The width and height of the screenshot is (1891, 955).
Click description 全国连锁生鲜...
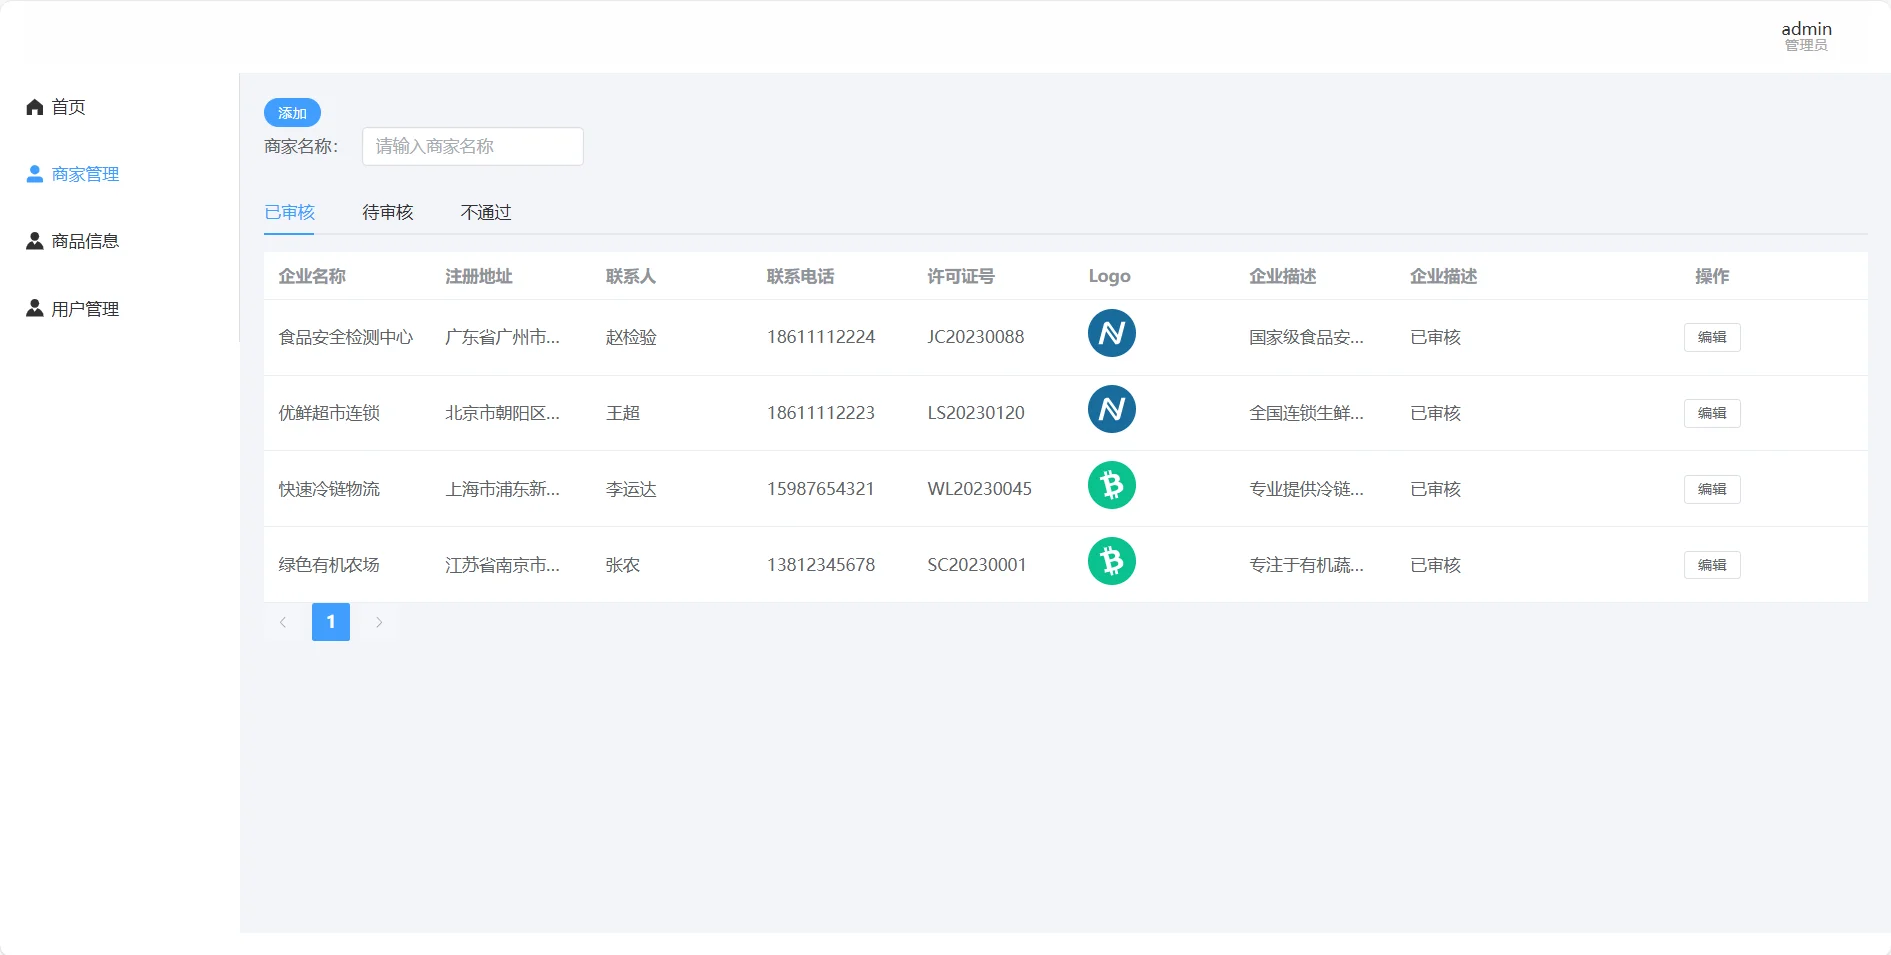pyautogui.click(x=1306, y=413)
